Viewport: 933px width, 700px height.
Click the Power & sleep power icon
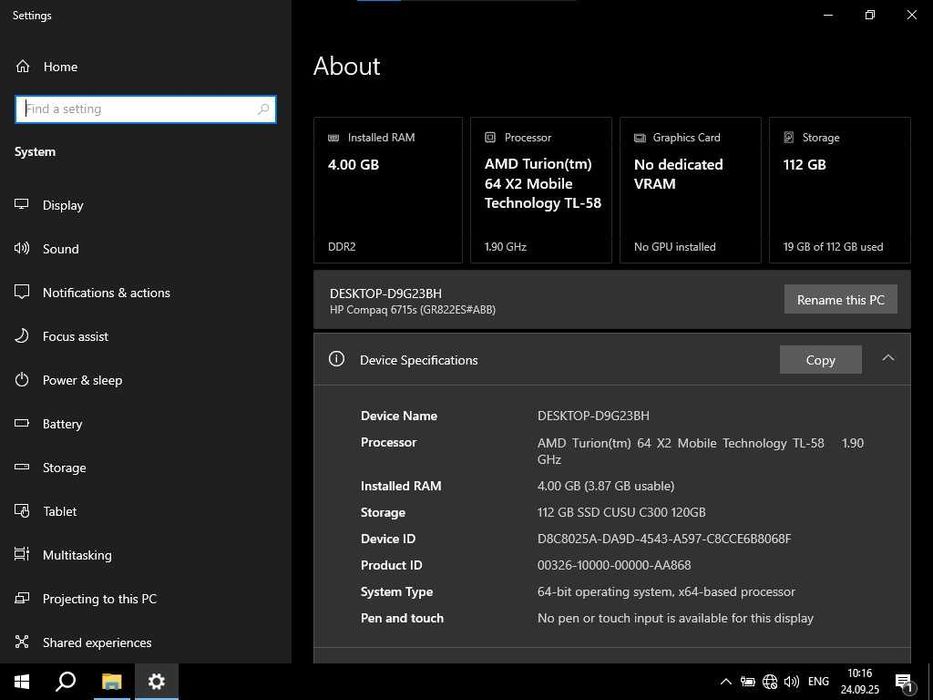[x=21, y=380]
